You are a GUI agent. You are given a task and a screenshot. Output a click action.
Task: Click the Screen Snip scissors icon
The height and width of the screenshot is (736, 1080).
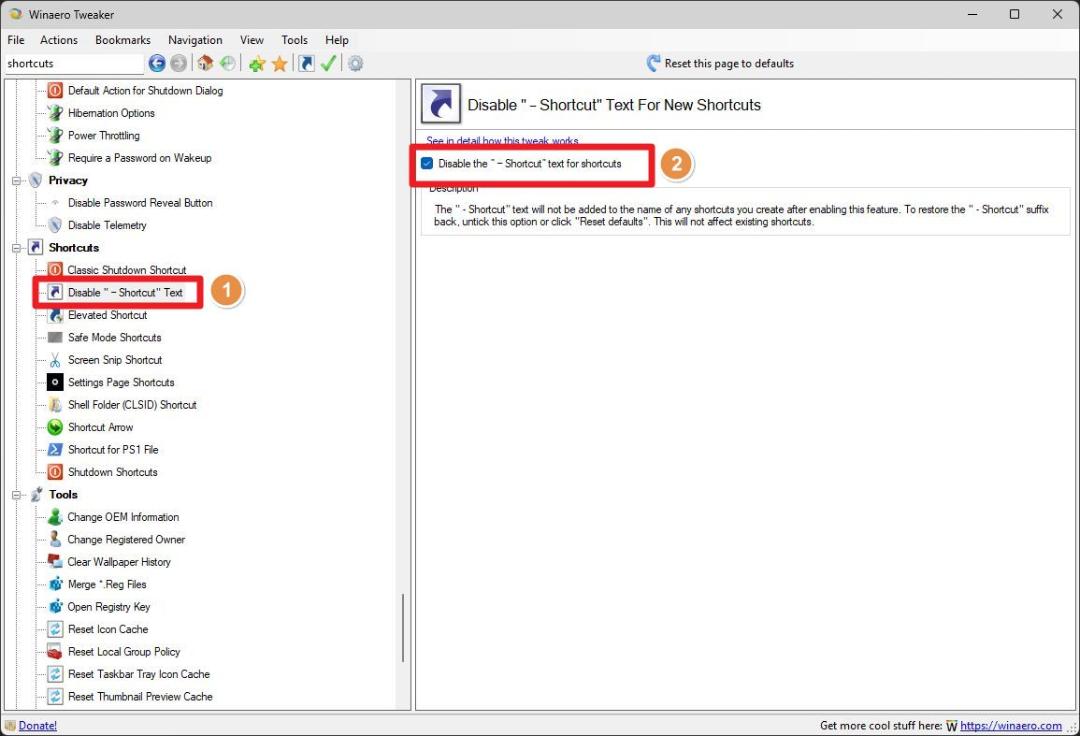(x=55, y=359)
